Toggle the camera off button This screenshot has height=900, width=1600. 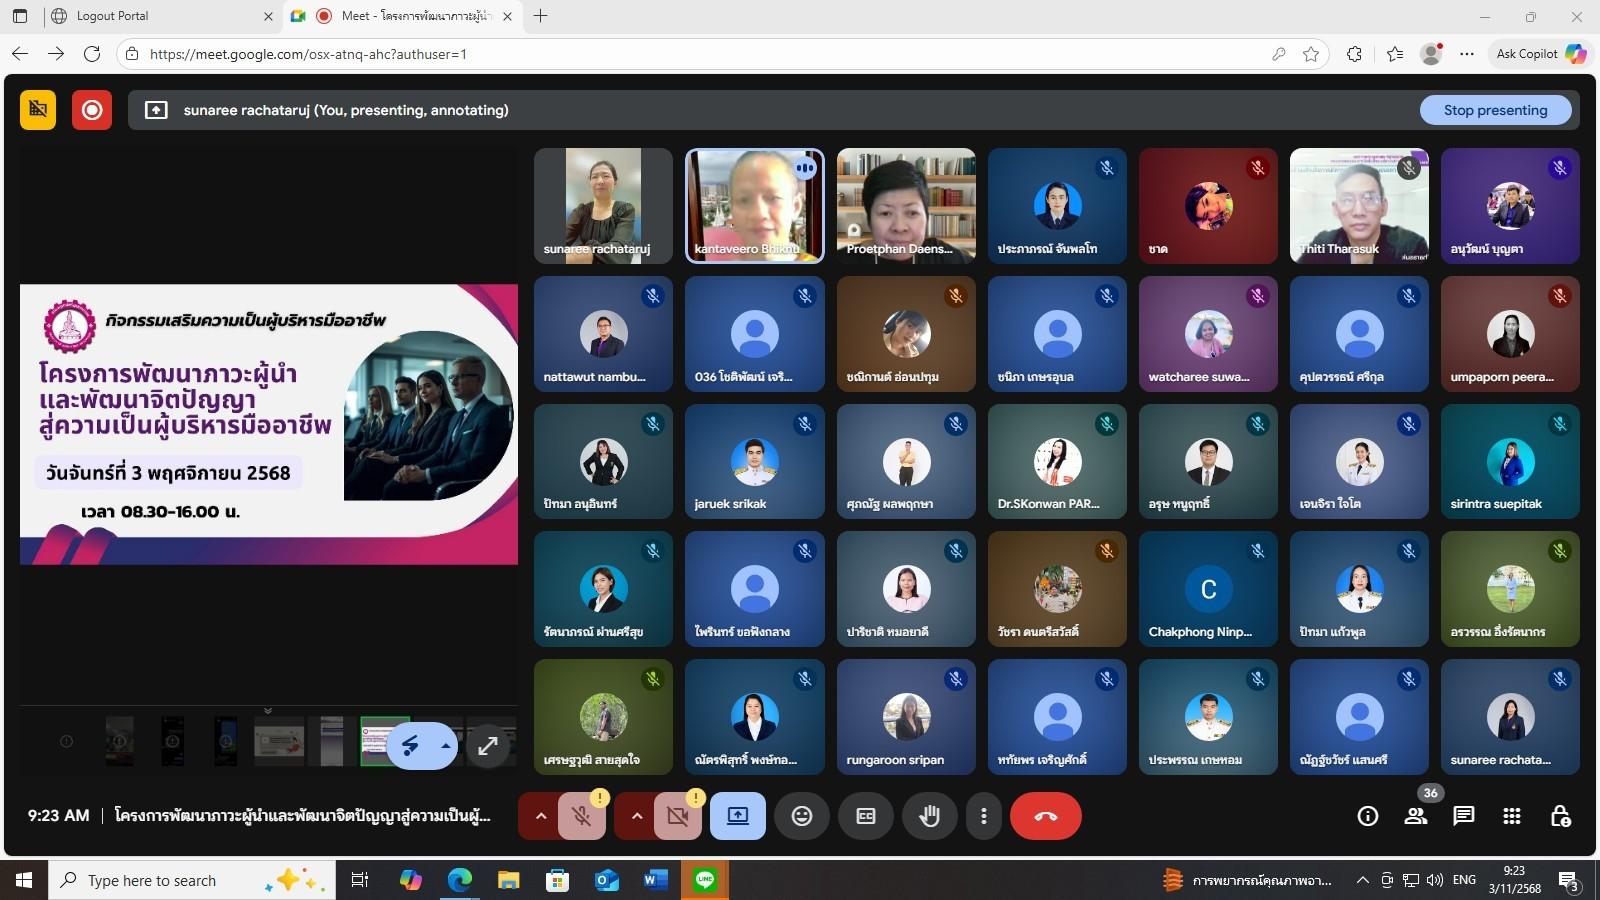(677, 816)
